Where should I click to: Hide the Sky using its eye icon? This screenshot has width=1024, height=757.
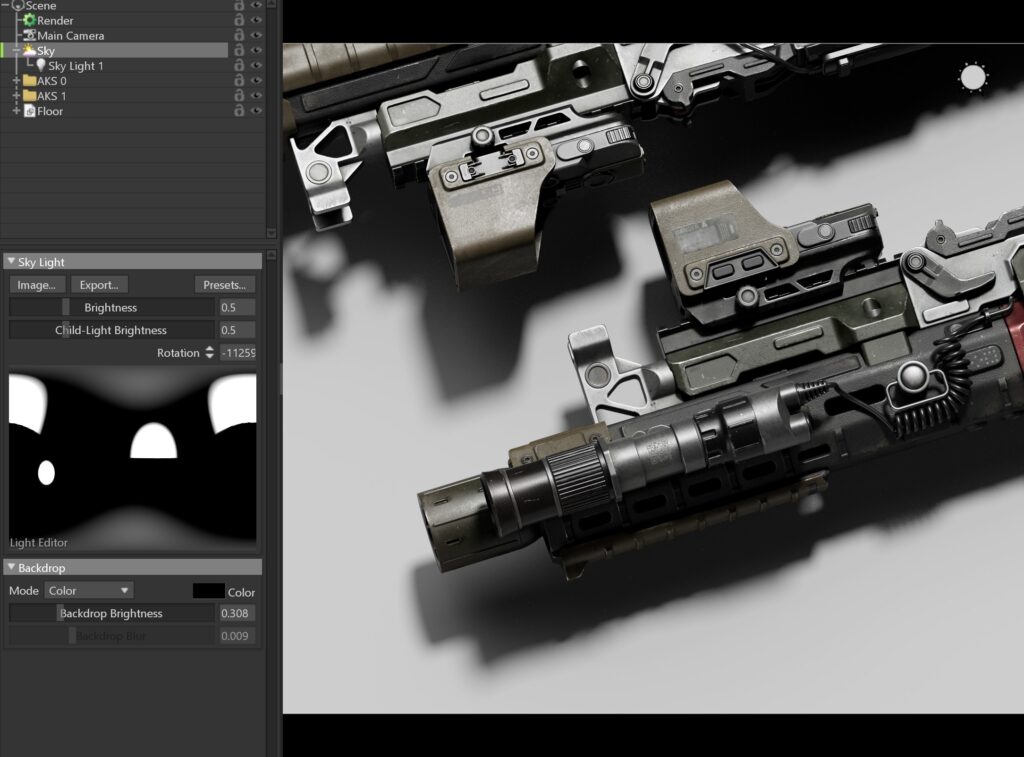[256, 50]
